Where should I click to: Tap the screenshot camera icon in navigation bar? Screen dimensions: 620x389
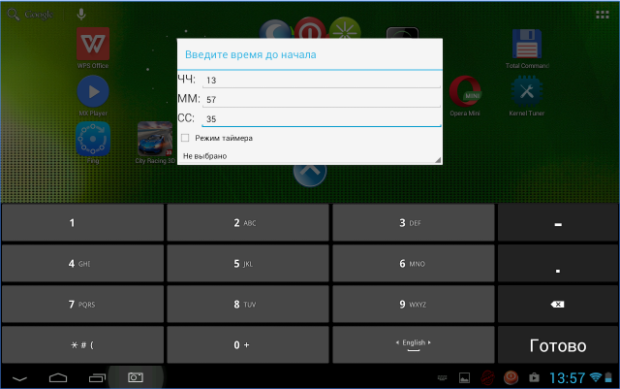pos(136,378)
